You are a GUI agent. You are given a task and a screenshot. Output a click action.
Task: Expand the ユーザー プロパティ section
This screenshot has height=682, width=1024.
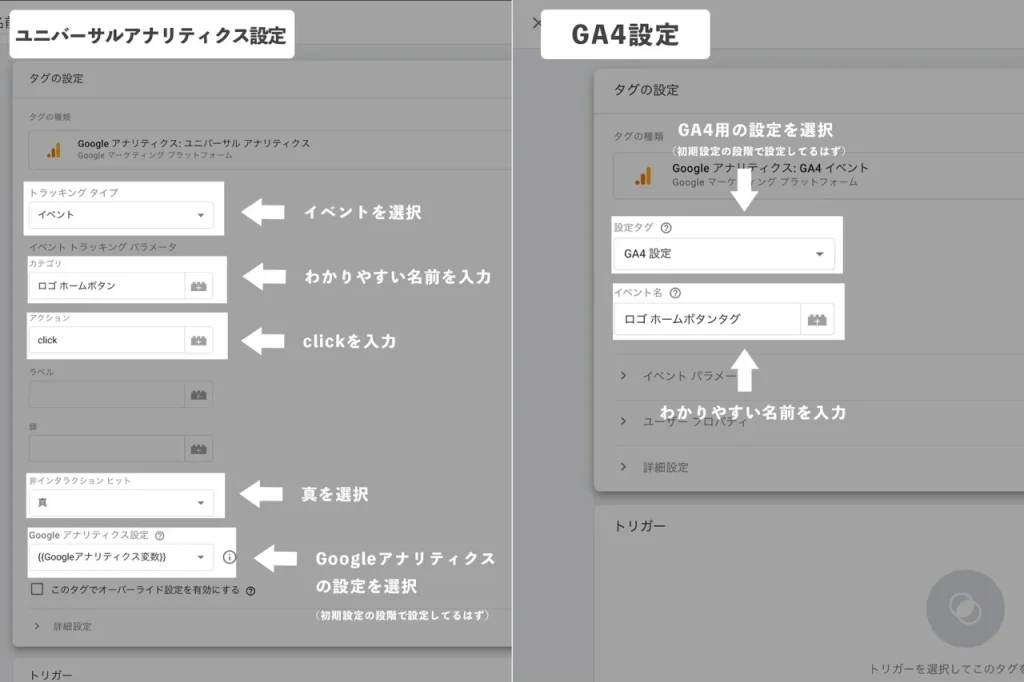(682, 421)
